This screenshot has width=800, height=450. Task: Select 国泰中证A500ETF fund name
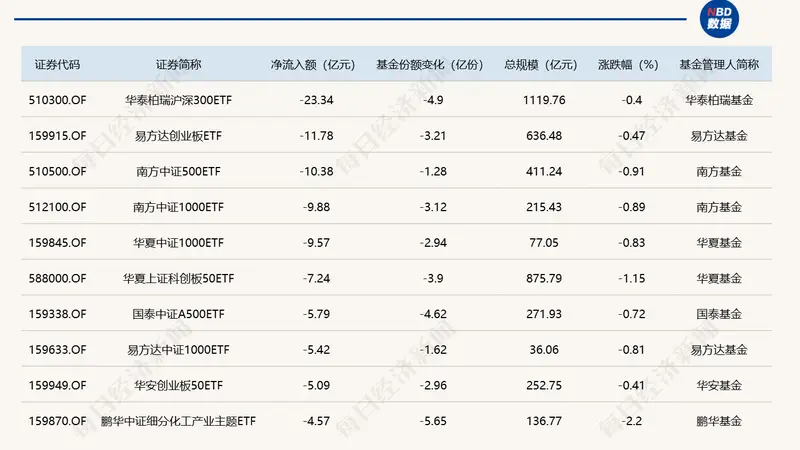tap(178, 314)
